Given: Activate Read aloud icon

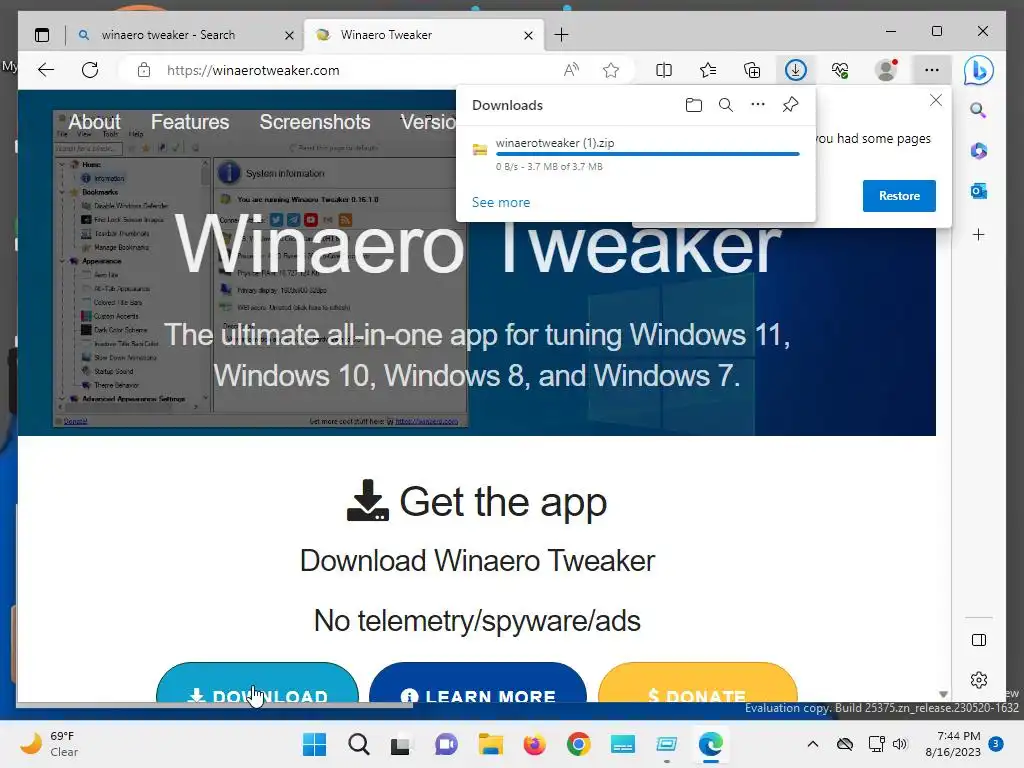Looking at the screenshot, I should point(571,70).
